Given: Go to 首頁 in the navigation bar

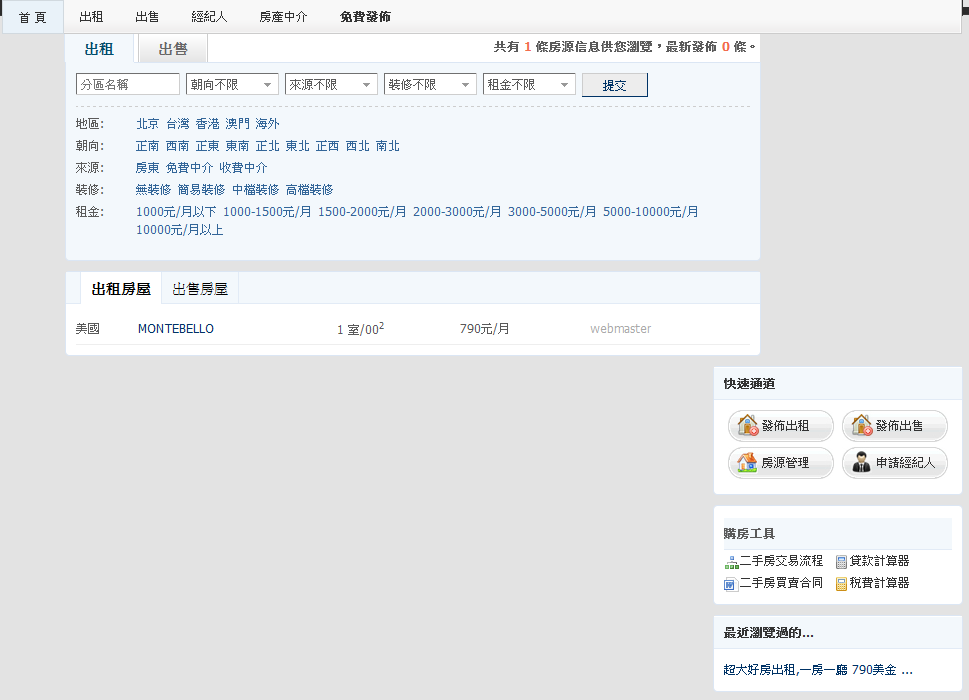Looking at the screenshot, I should 33,17.
